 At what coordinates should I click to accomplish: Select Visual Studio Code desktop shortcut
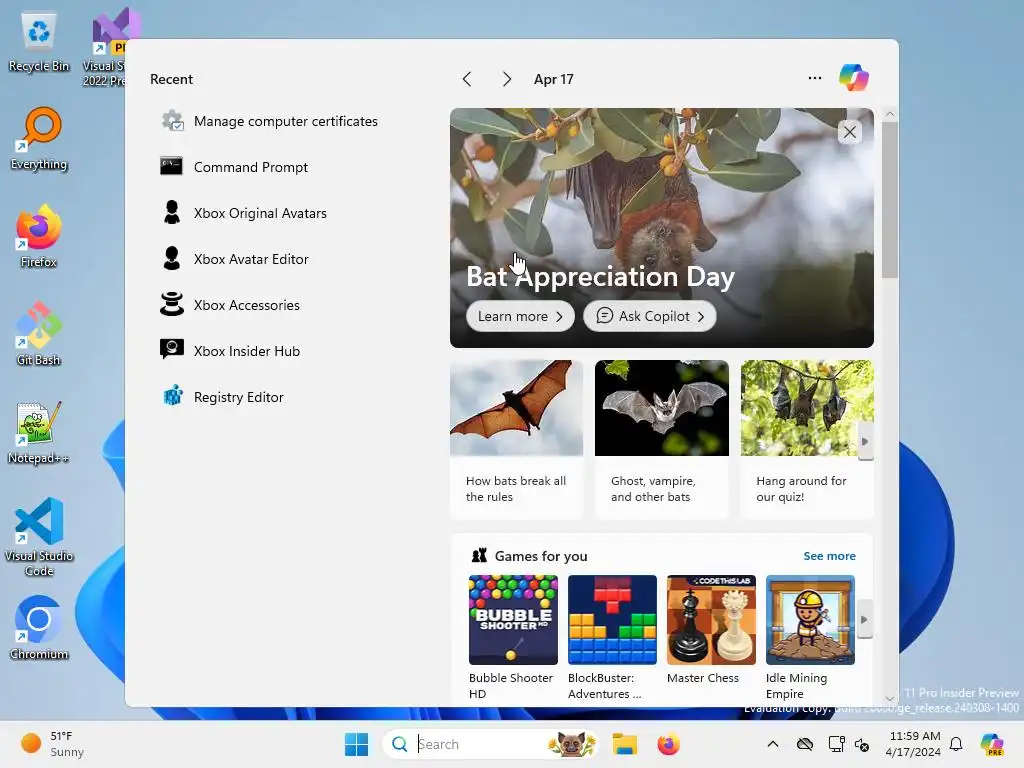[x=39, y=537]
